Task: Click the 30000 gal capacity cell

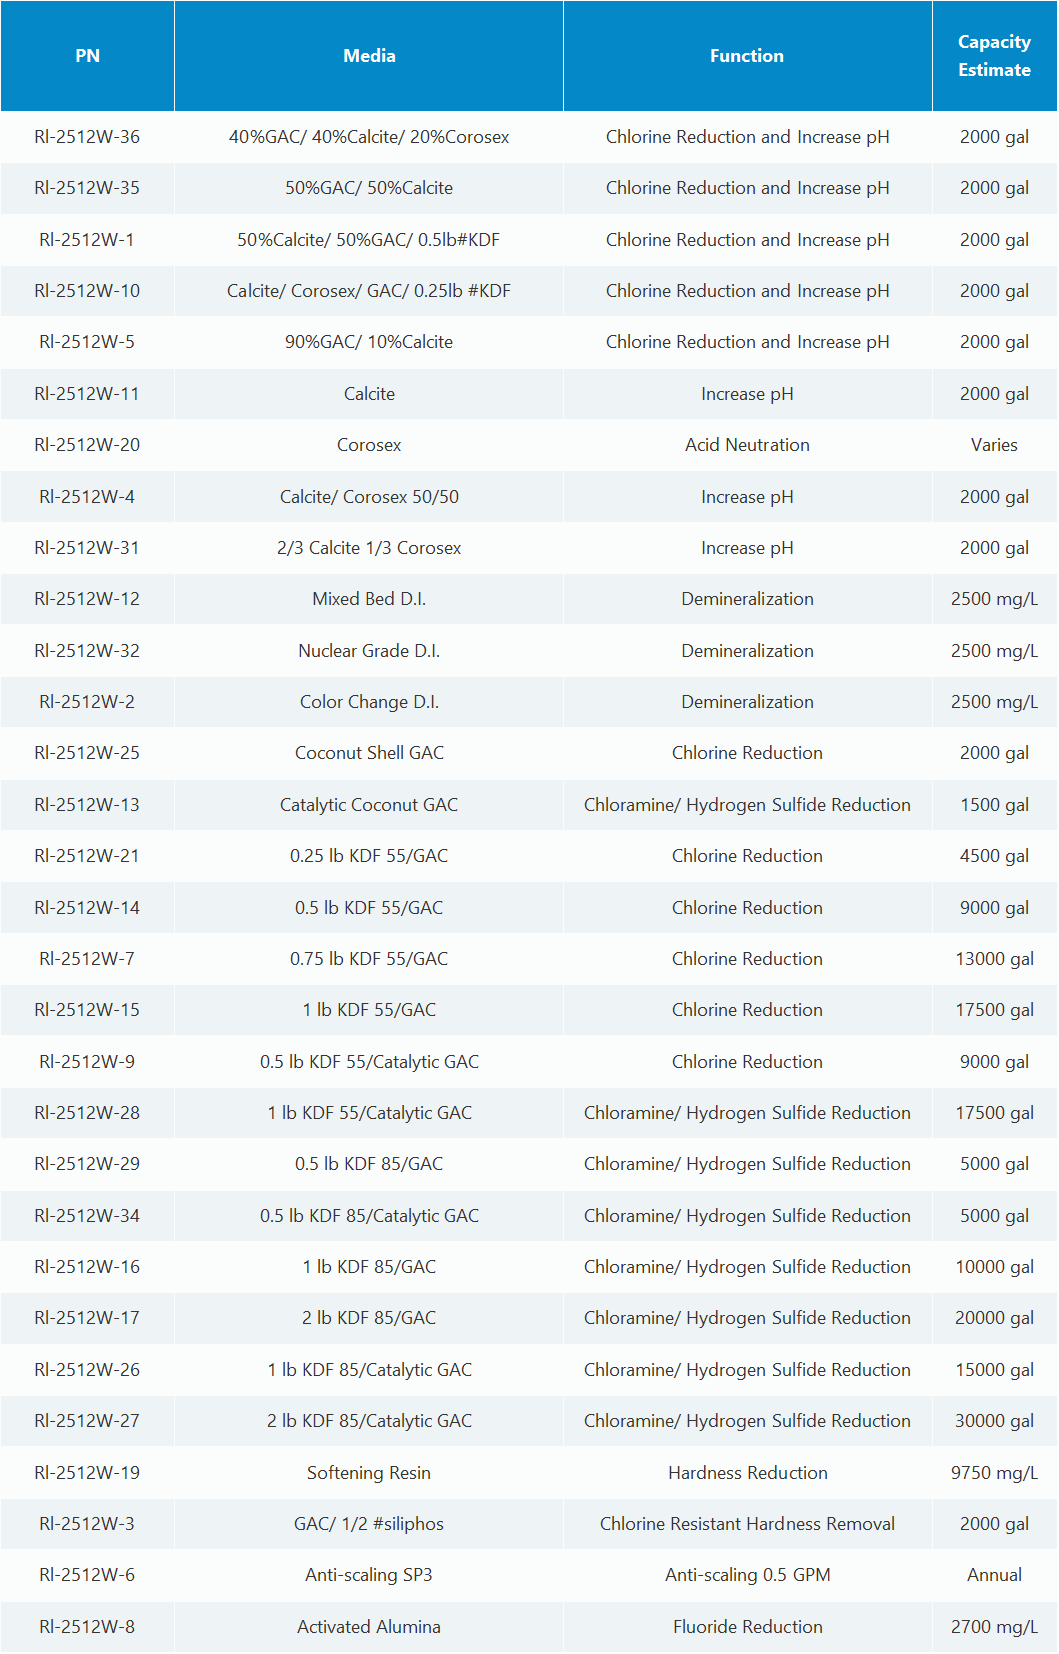Action: 994,1421
